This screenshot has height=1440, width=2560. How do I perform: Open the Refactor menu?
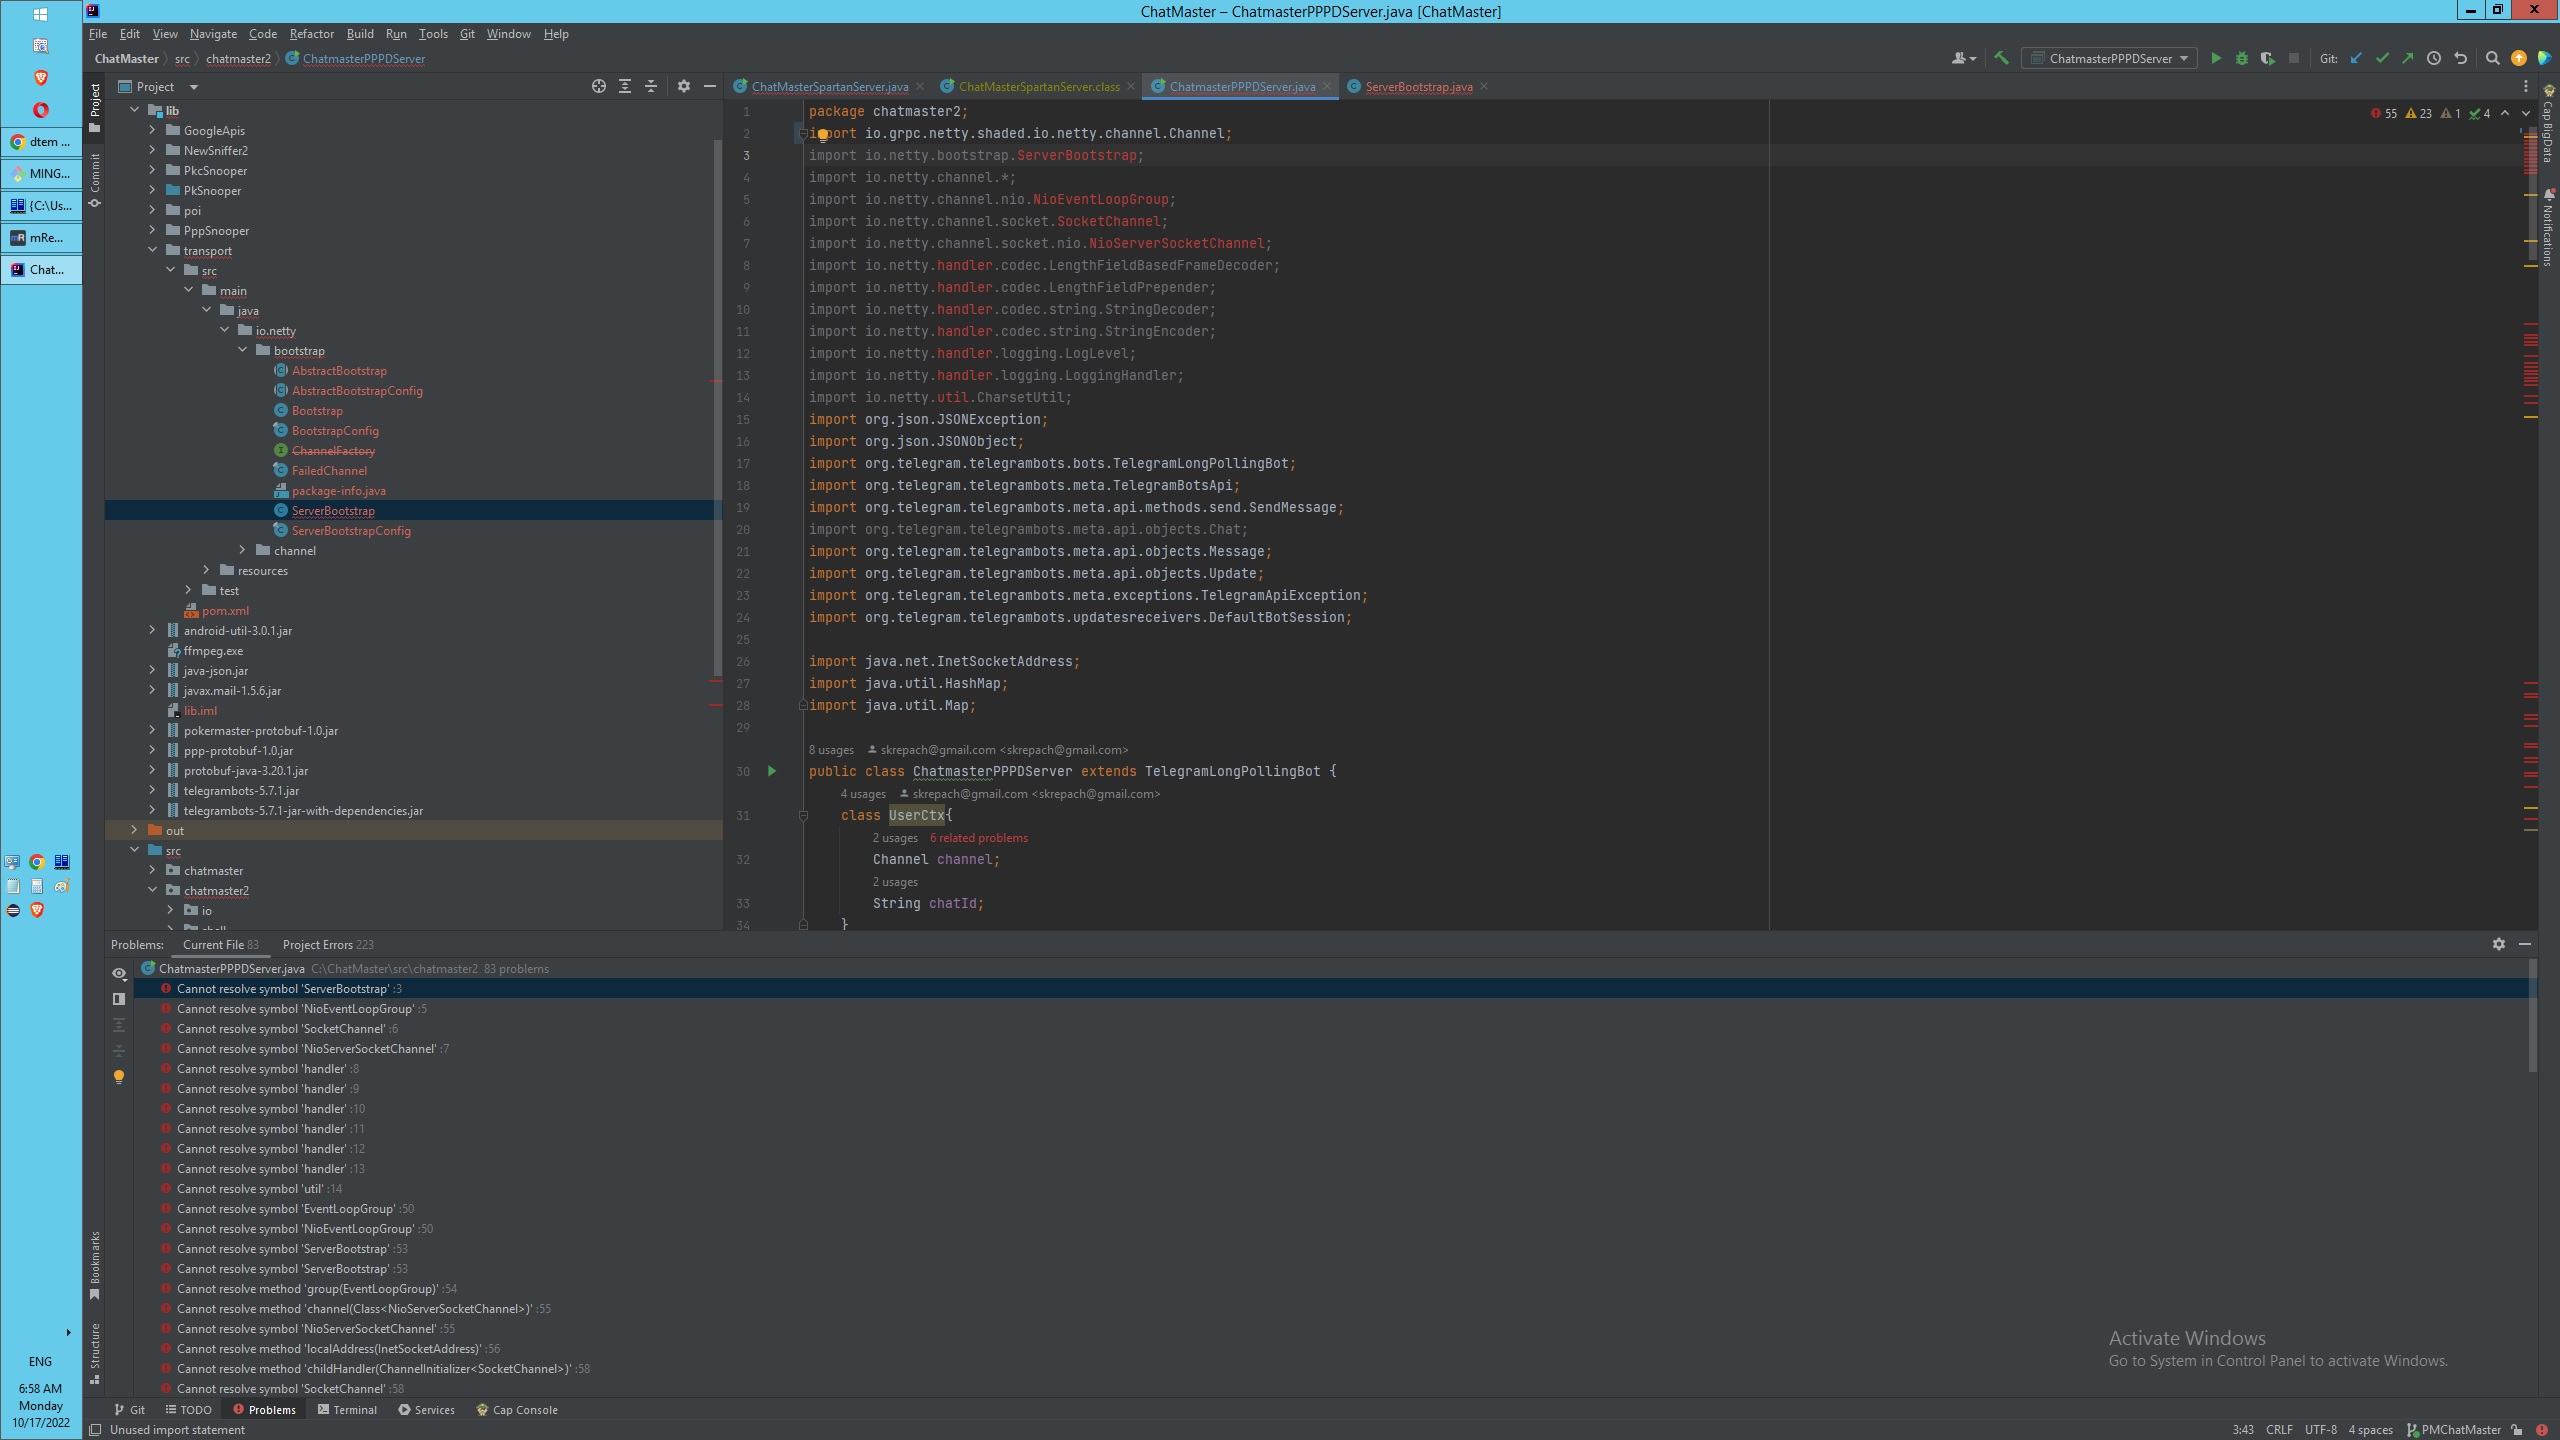[x=311, y=34]
